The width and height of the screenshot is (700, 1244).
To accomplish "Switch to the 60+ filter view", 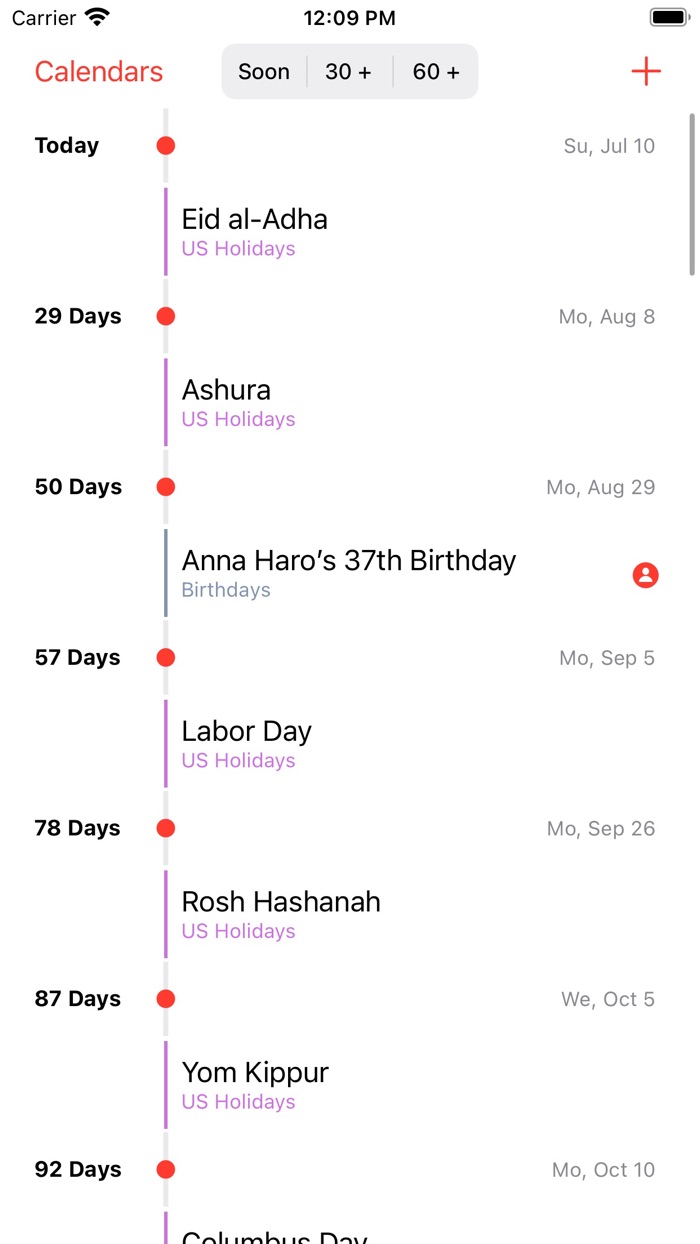I will 434,71.
